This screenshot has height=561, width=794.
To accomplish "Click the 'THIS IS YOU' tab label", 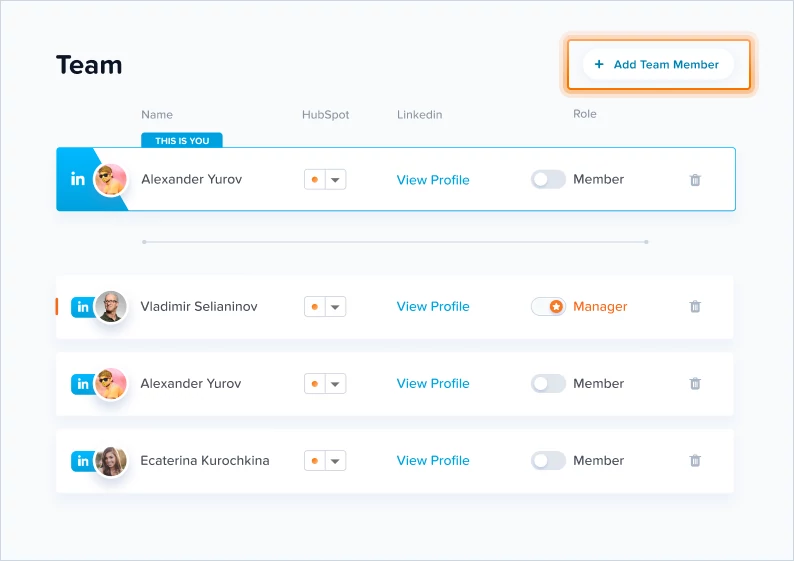I will pyautogui.click(x=182, y=140).
